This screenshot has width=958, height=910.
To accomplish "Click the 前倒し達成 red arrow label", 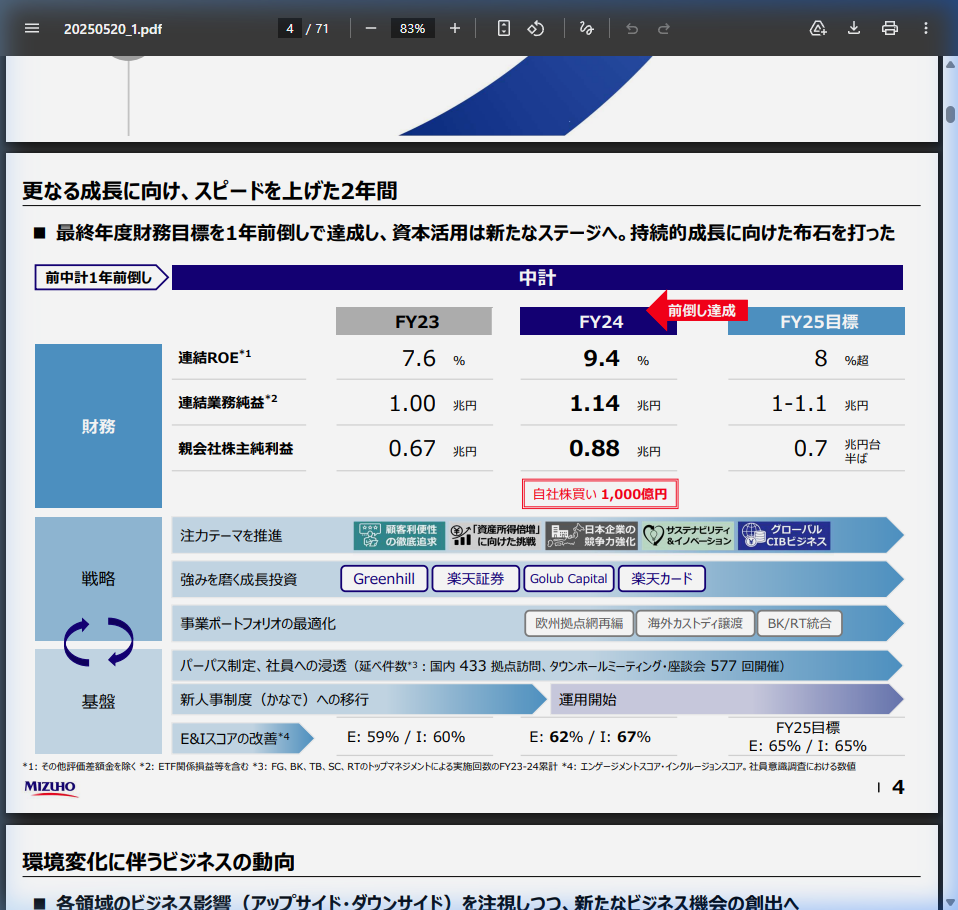I will (697, 310).
